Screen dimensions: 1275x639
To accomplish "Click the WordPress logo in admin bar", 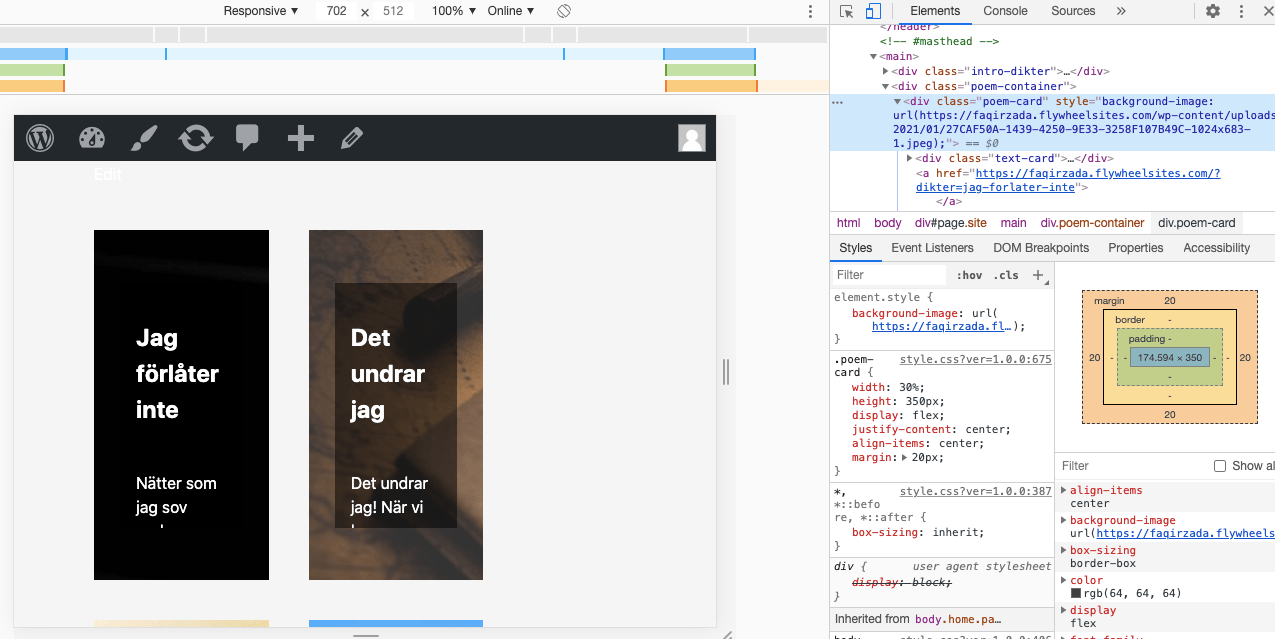I will [x=40, y=138].
